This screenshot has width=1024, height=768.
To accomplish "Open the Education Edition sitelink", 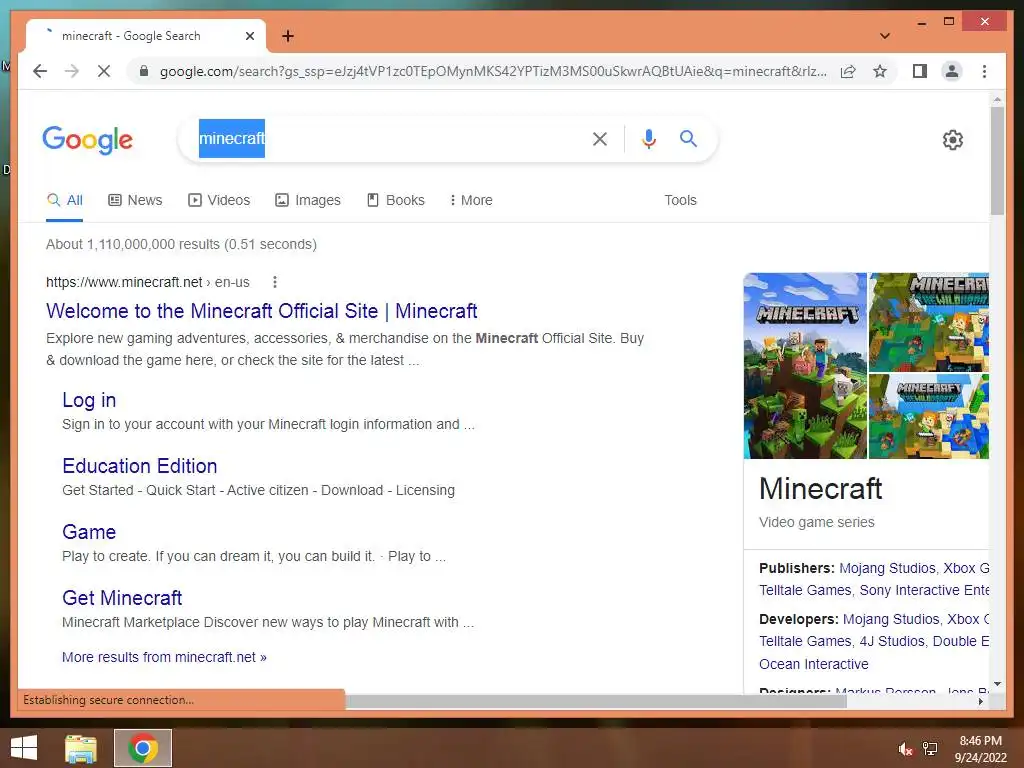I will (140, 466).
